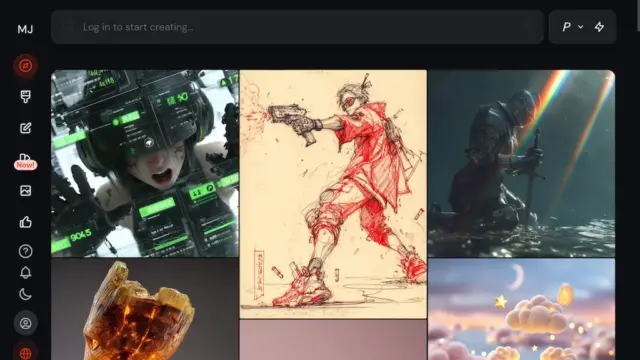Image resolution: width=640 pixels, height=360 pixels.
Task: Open the Organize image gallery icon
Action: 25,191
